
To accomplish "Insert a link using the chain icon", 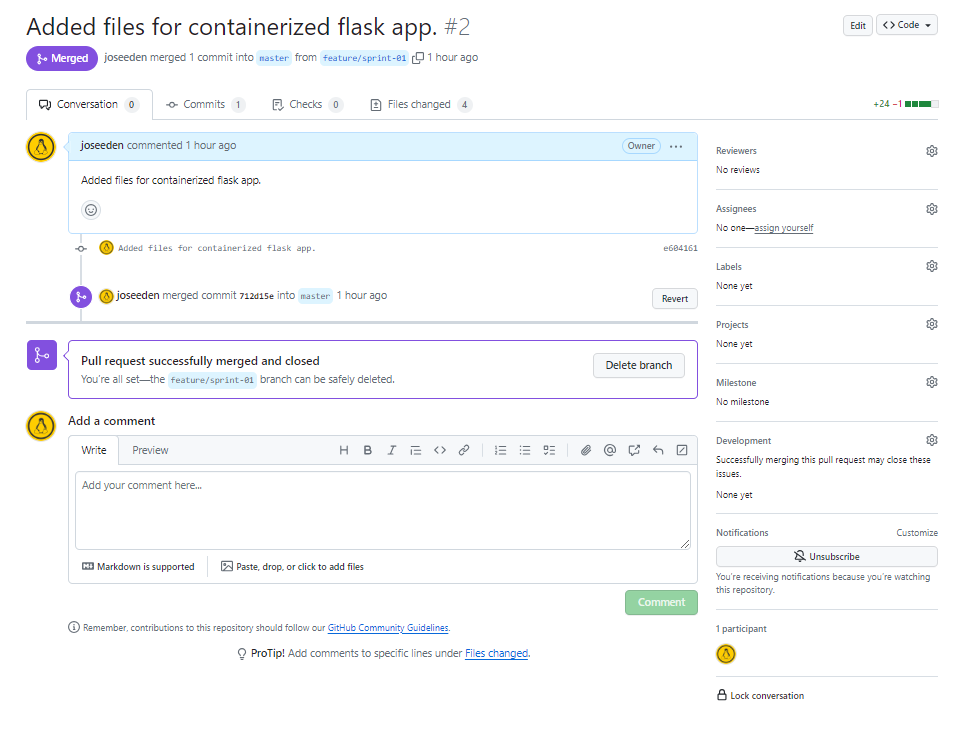I will [464, 450].
